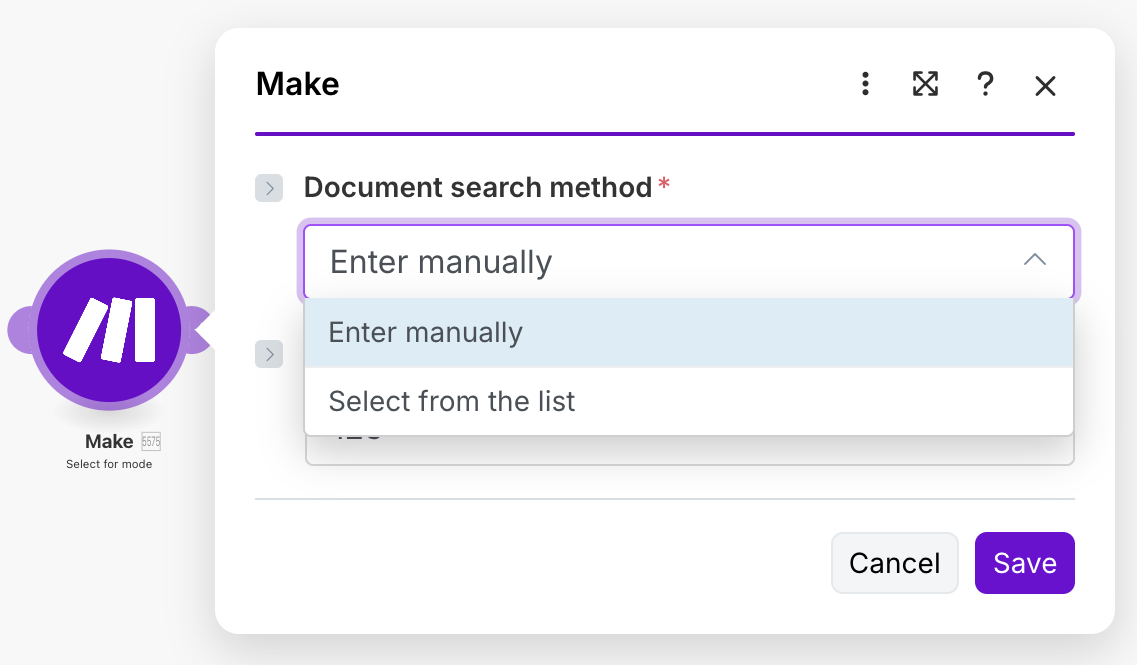1137x665 pixels.
Task: Collapse the dropdown using the up chevron
Action: [x=1035, y=260]
